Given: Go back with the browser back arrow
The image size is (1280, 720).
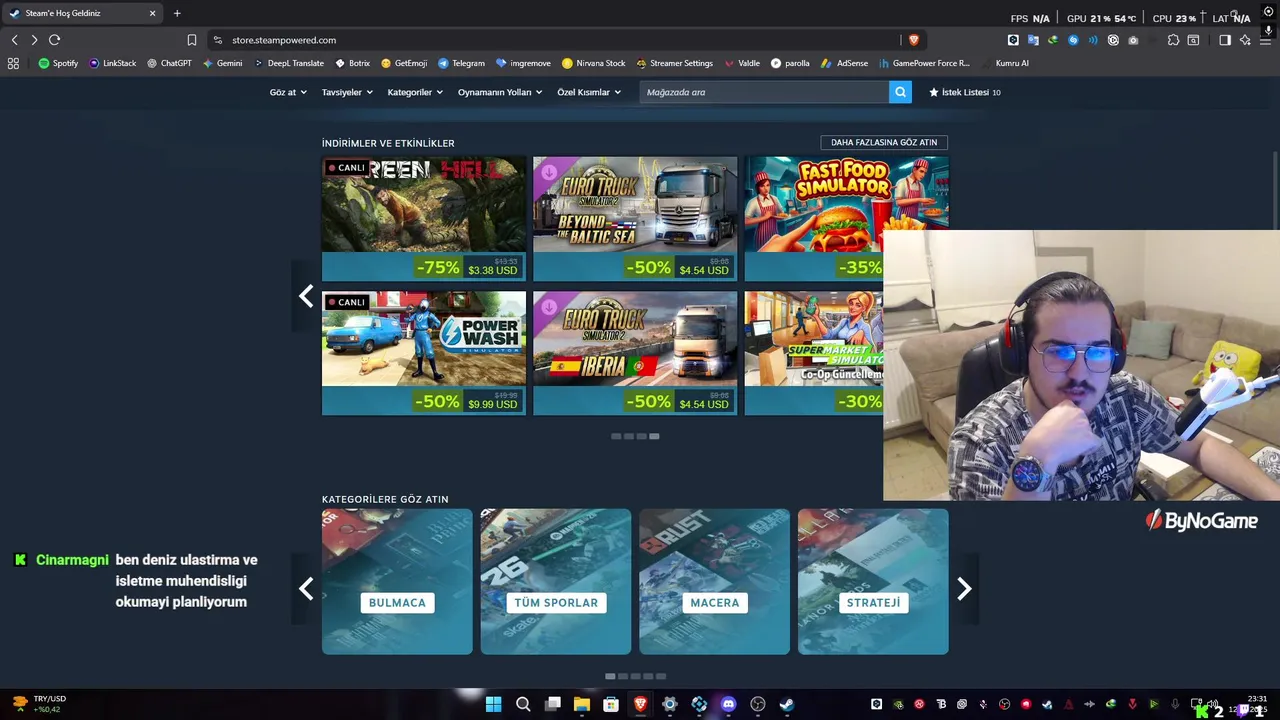Looking at the screenshot, I should [14, 40].
